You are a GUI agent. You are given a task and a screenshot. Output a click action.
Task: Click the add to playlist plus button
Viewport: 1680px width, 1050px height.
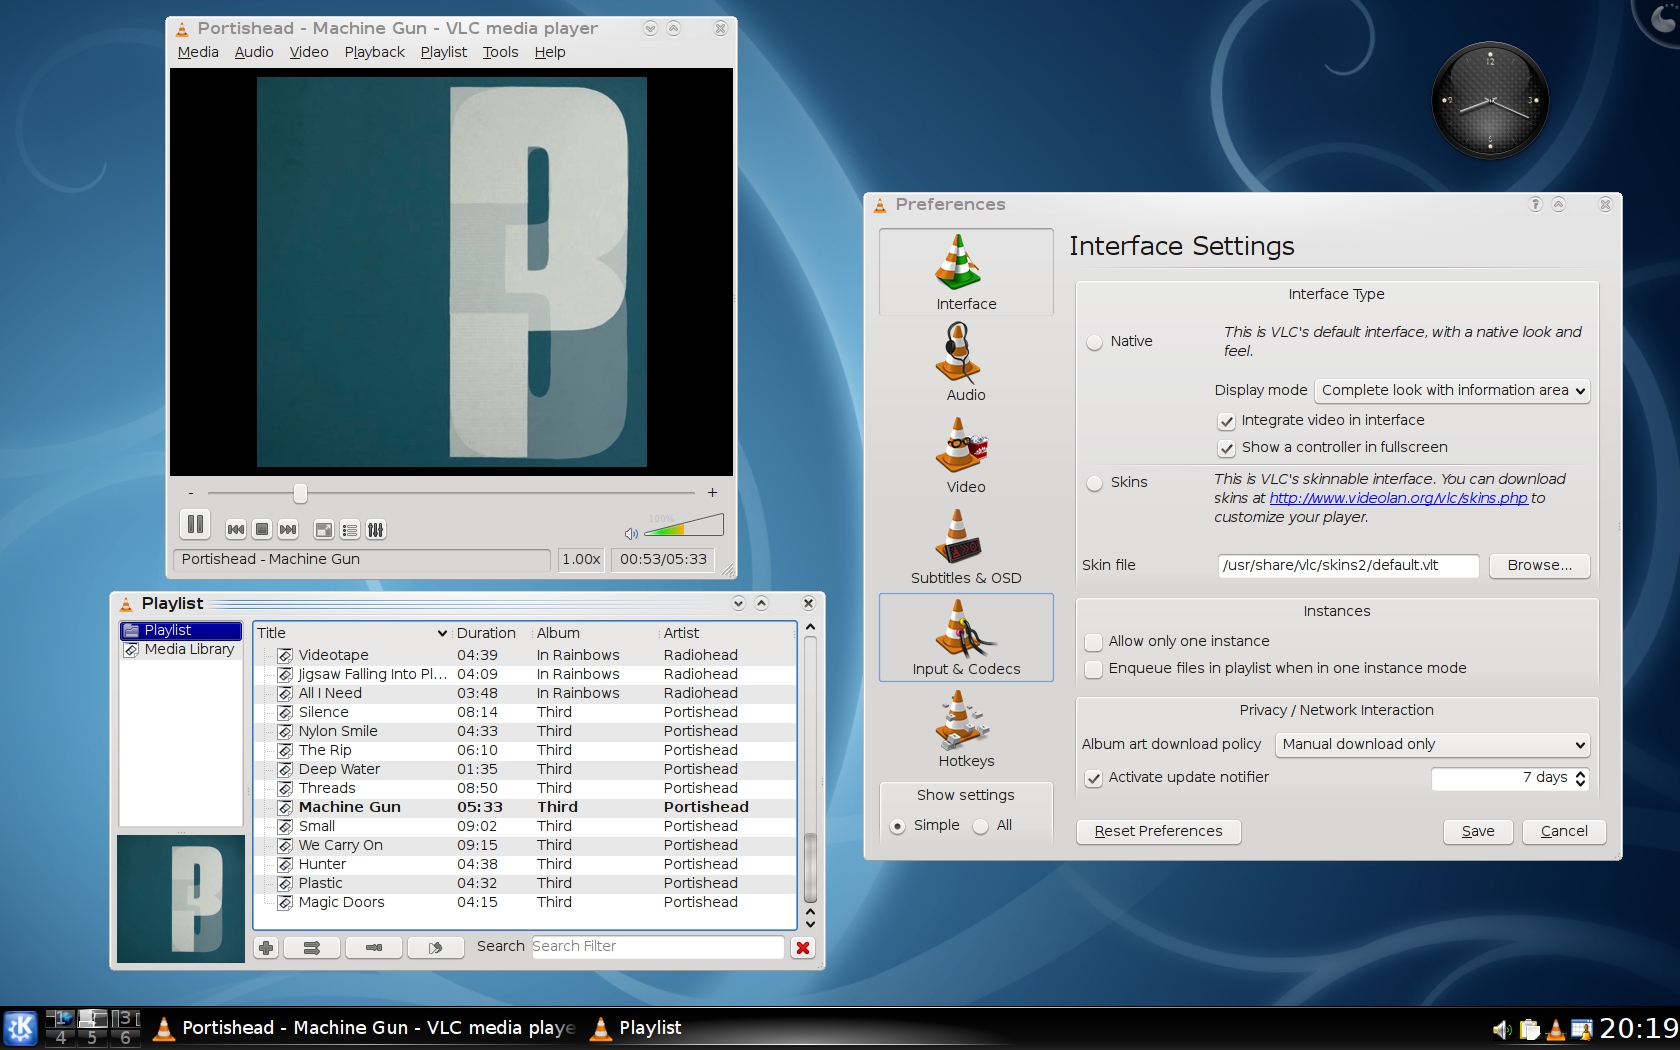click(266, 948)
